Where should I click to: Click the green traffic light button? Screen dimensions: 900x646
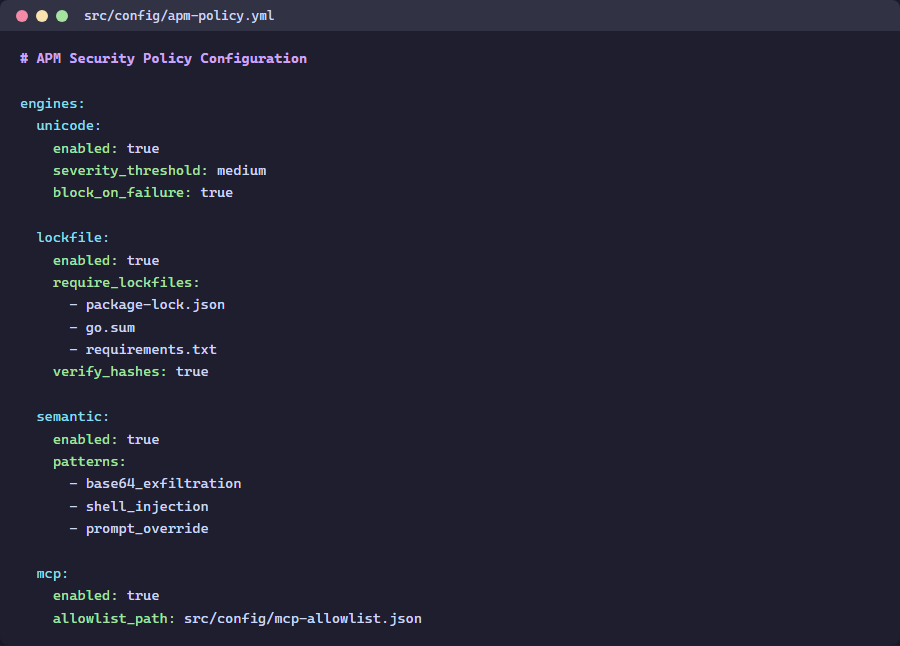click(x=62, y=16)
